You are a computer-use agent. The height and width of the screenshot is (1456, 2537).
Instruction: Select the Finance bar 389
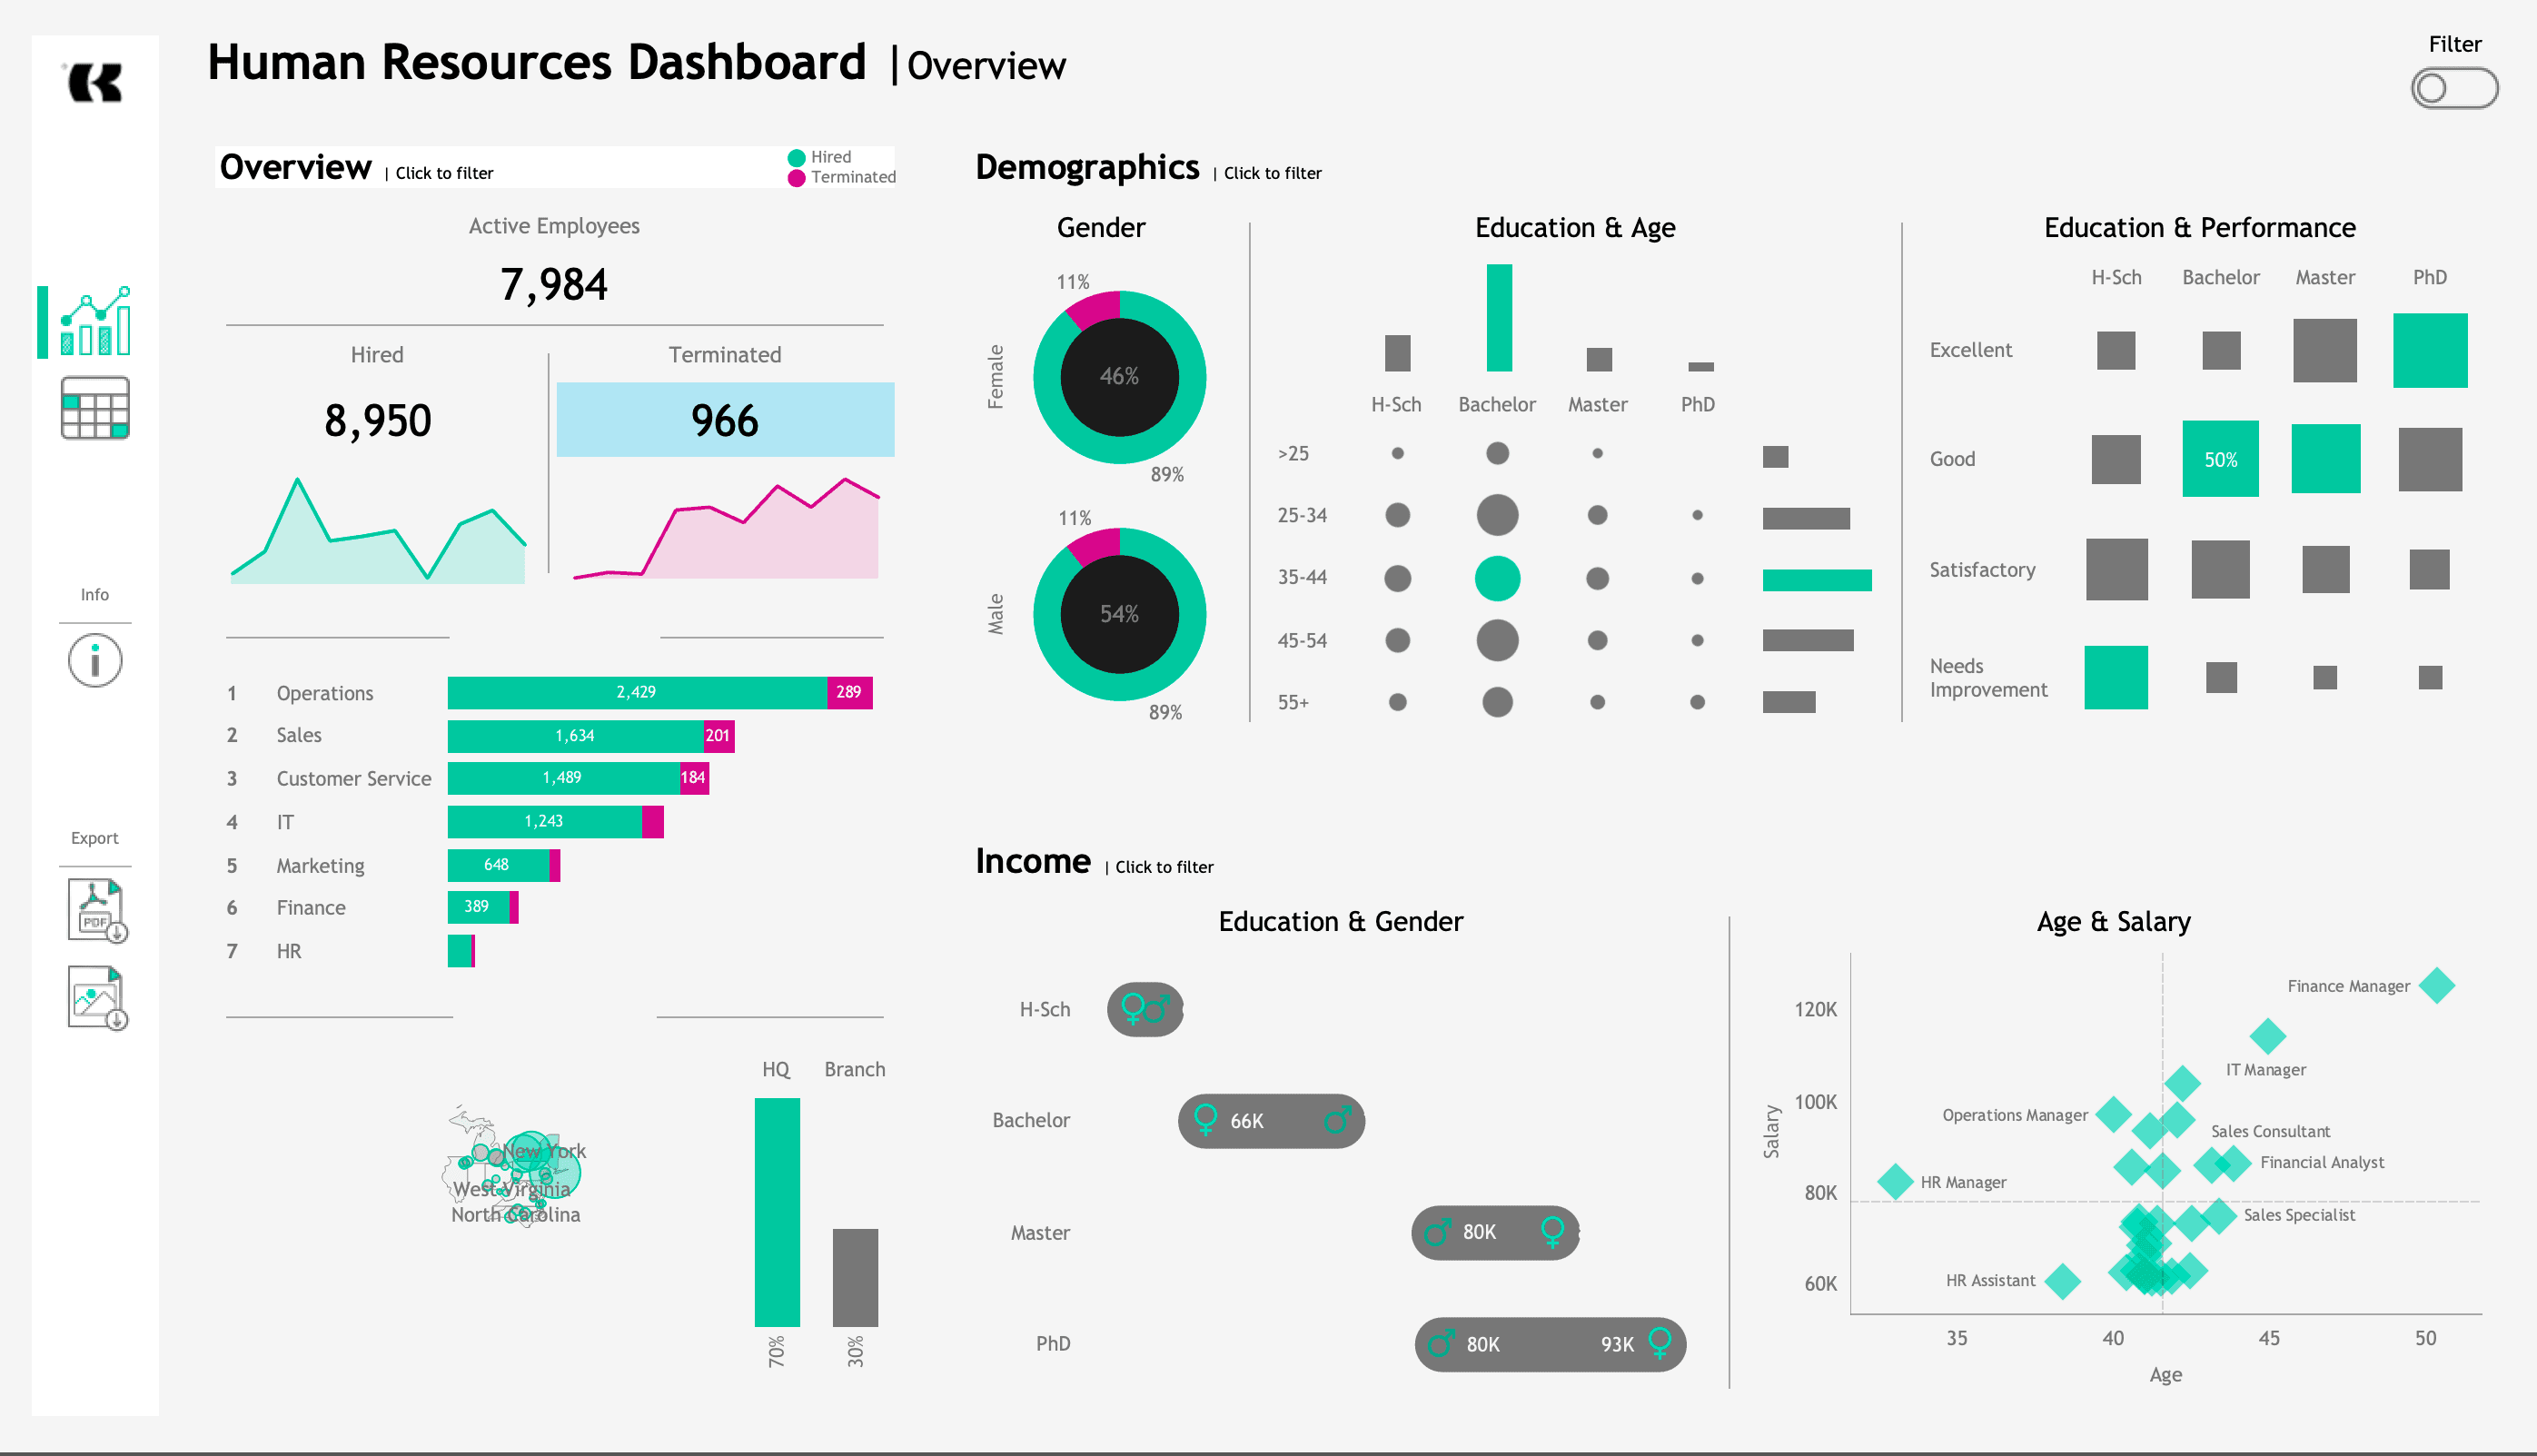click(x=478, y=907)
